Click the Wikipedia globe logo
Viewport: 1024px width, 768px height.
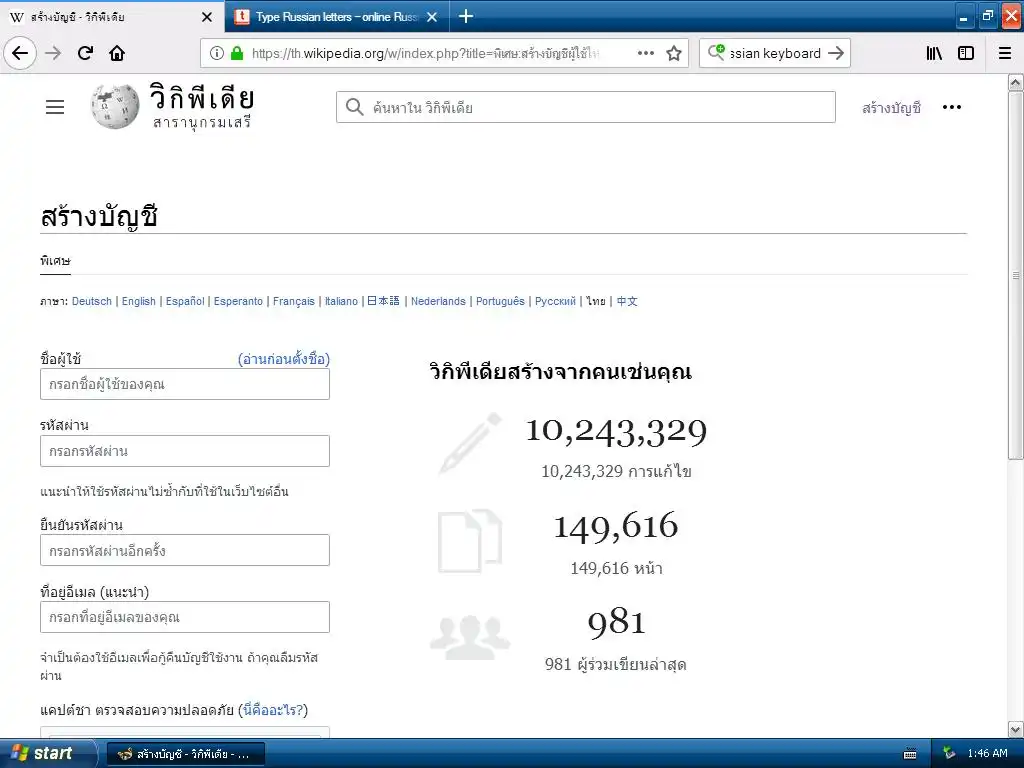tap(115, 106)
